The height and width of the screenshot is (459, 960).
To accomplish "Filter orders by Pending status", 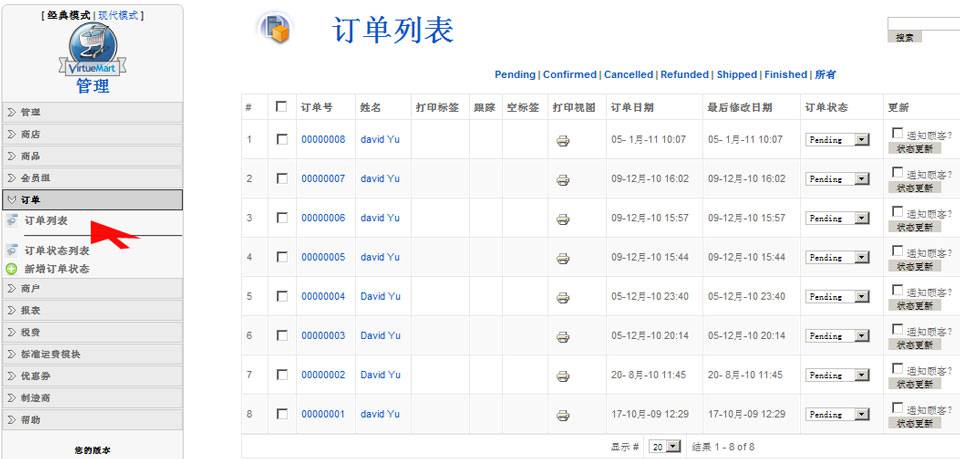I will (x=515, y=75).
